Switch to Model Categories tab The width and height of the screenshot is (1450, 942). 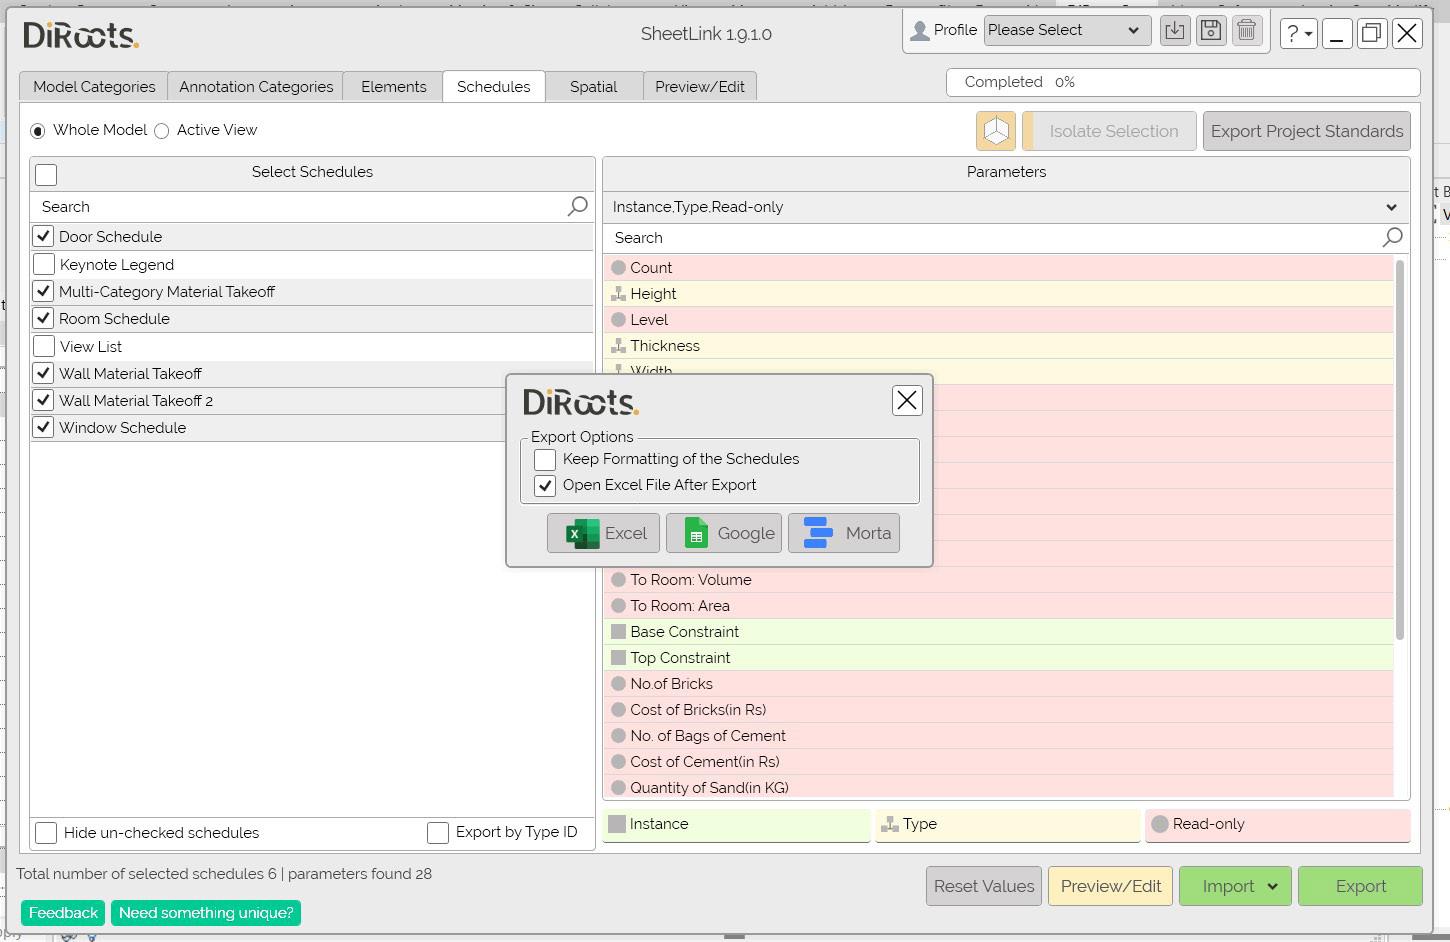(94, 87)
